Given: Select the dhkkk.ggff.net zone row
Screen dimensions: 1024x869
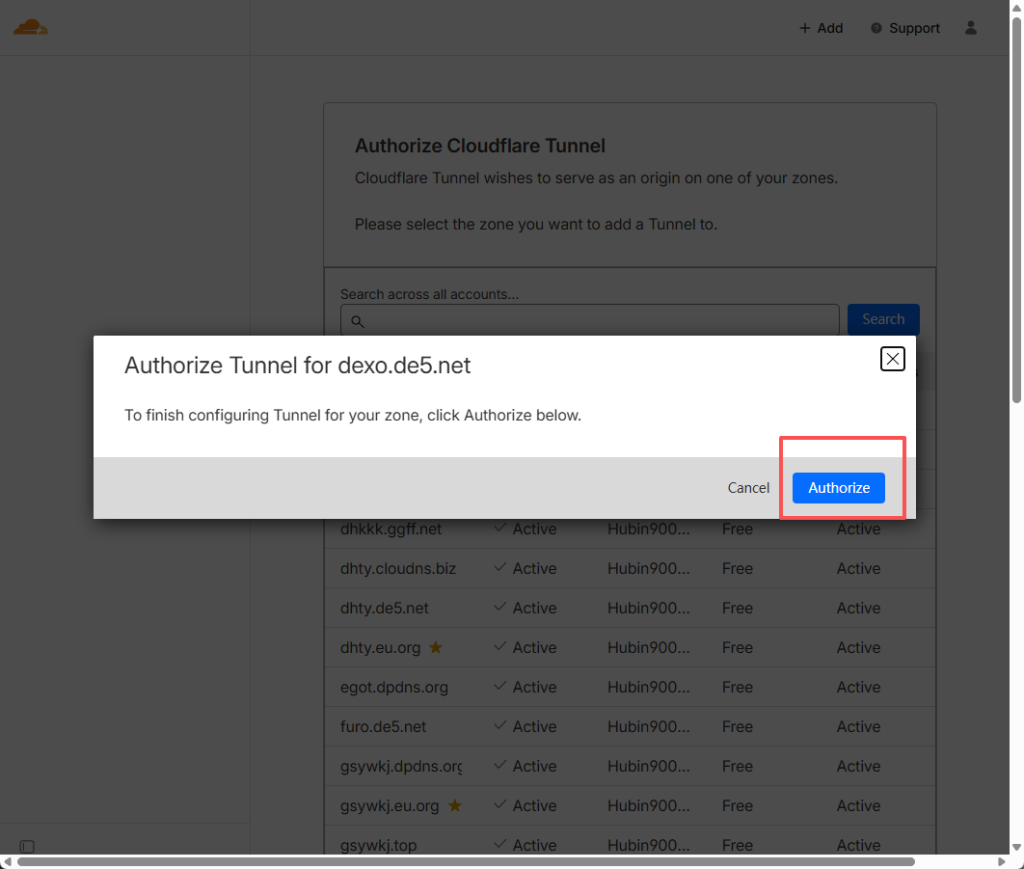Looking at the screenshot, I should point(391,529).
